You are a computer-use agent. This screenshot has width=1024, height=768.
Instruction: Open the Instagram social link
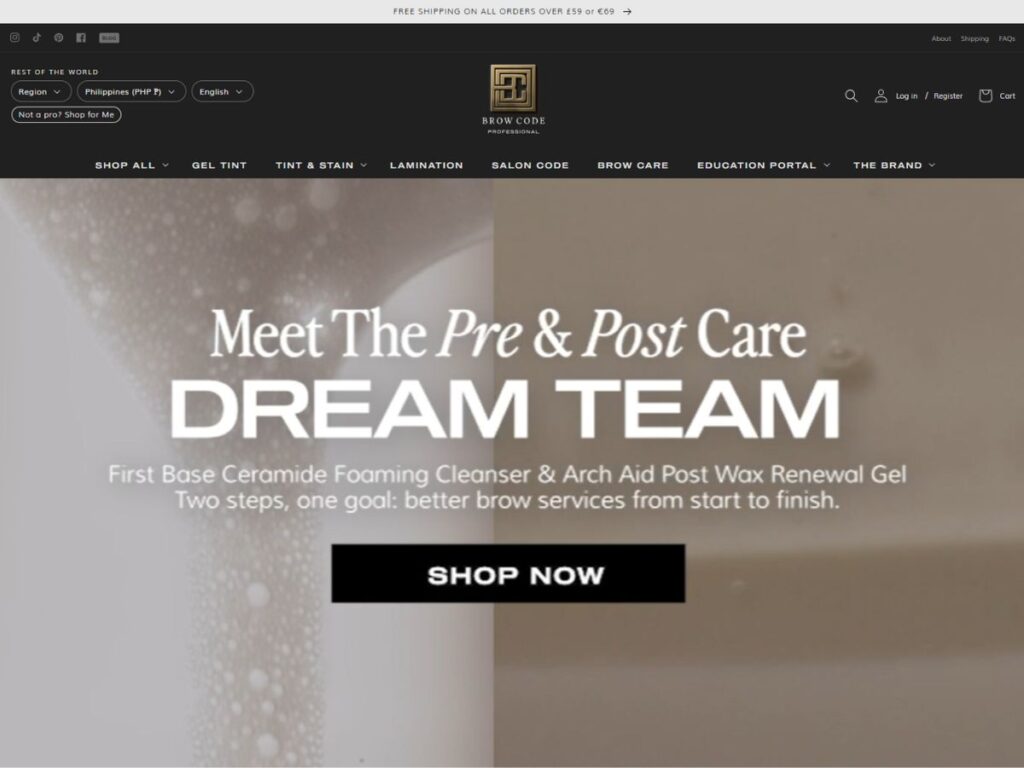pos(14,38)
